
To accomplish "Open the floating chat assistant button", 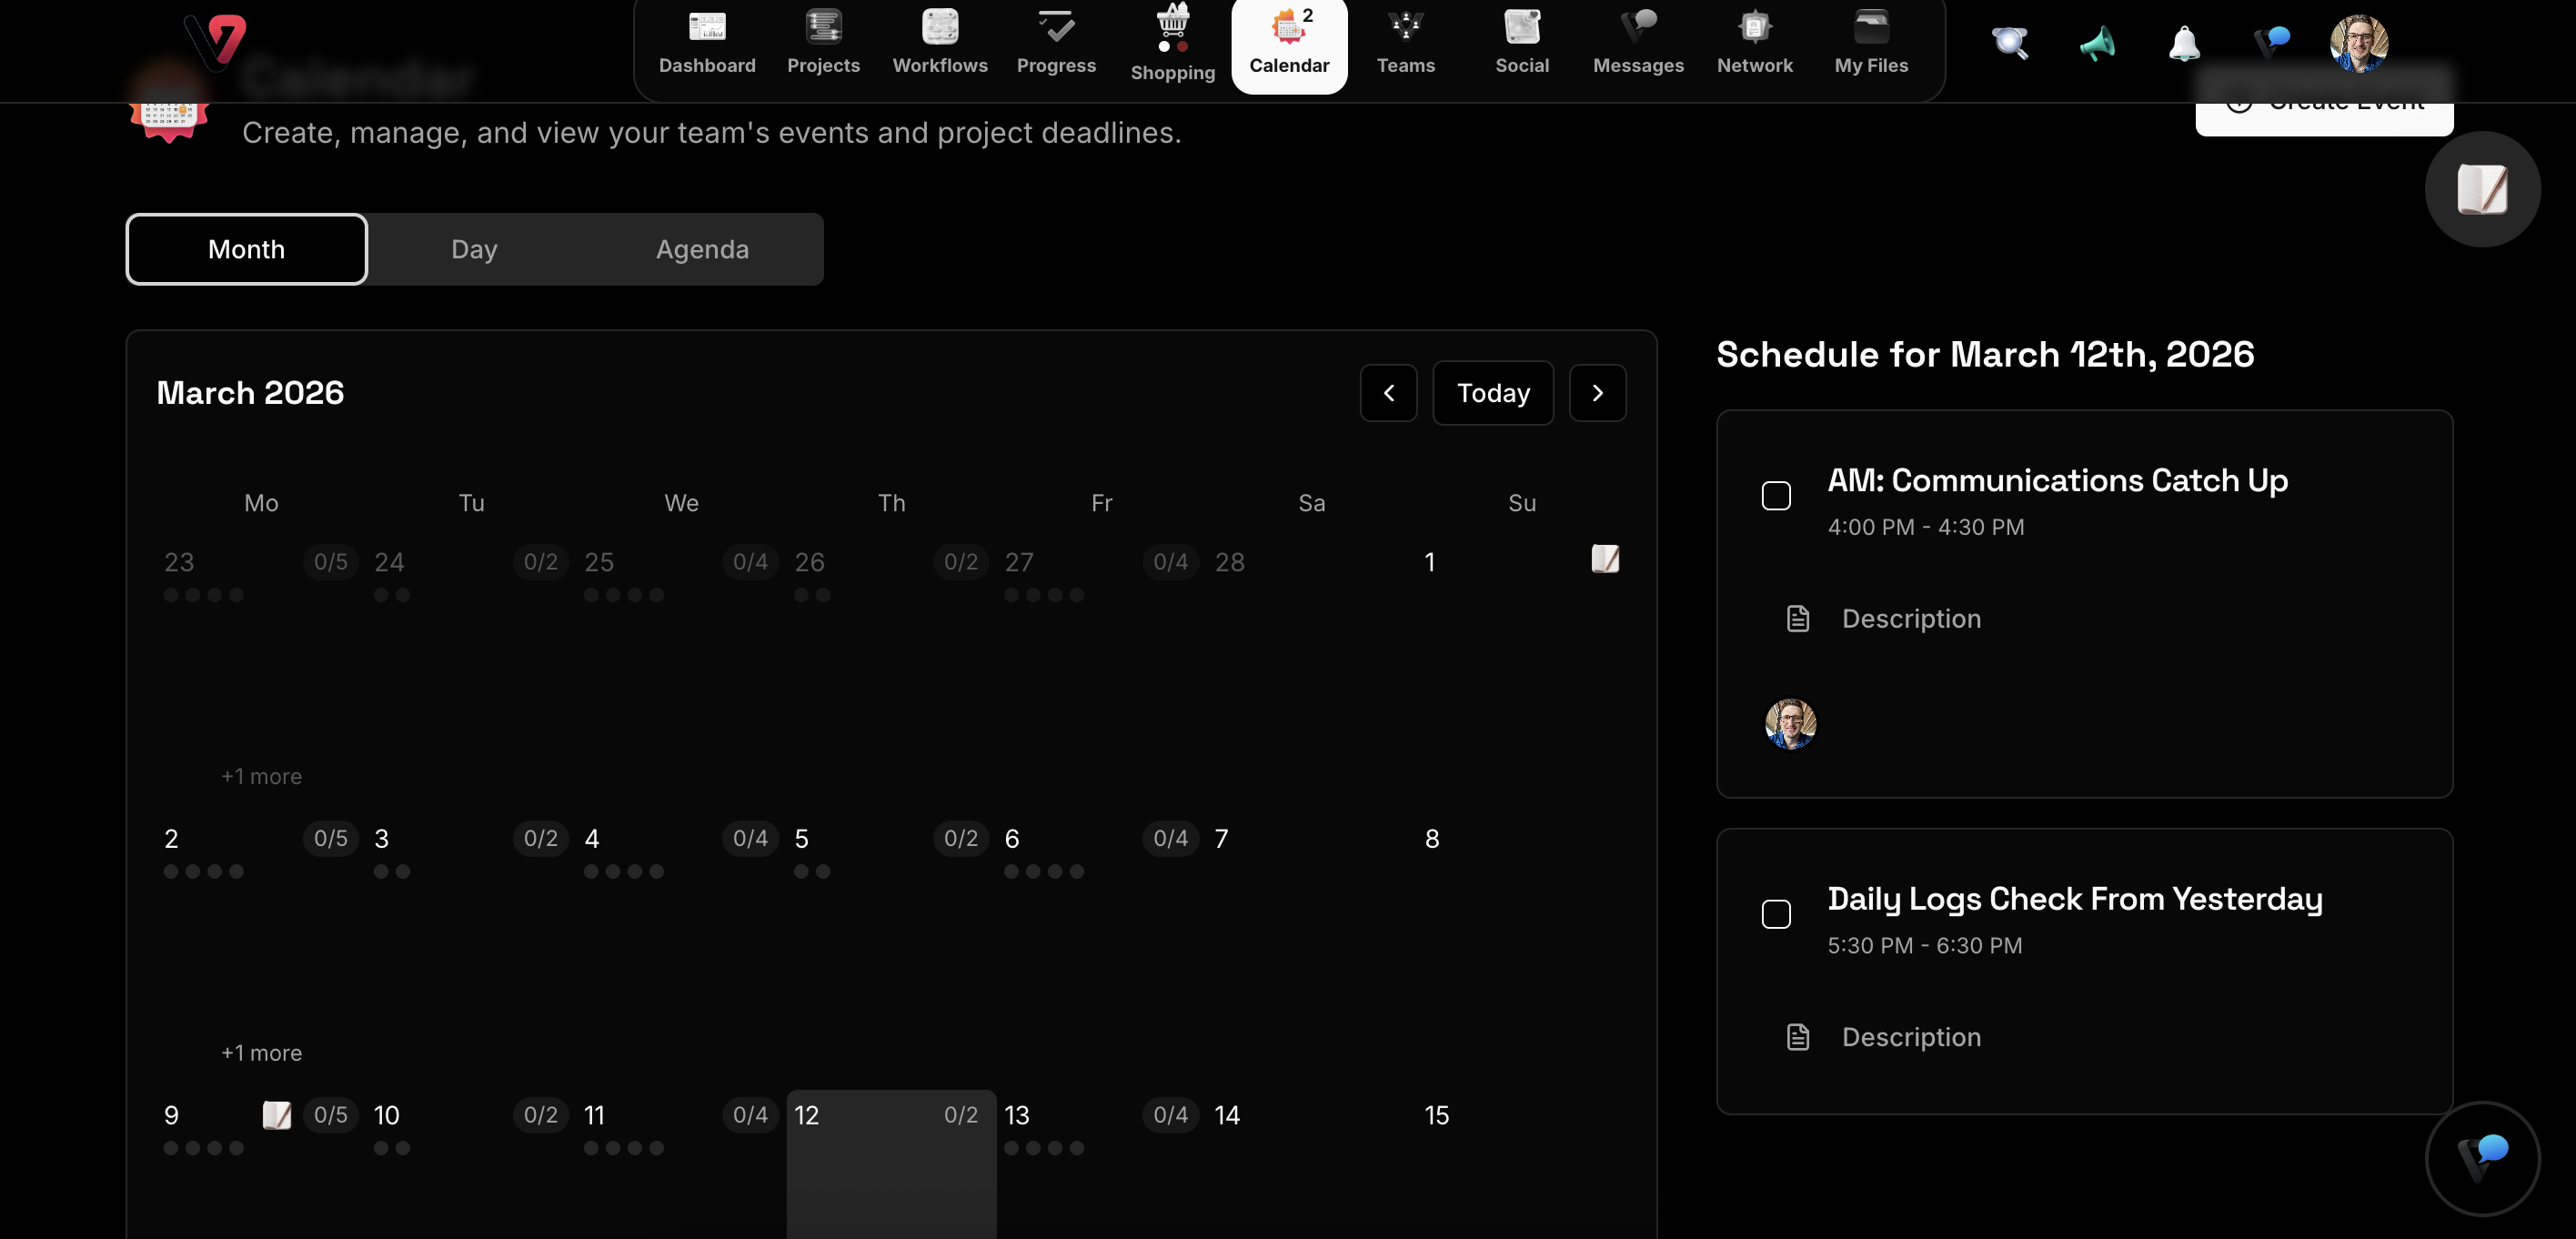I will 2482,1158.
